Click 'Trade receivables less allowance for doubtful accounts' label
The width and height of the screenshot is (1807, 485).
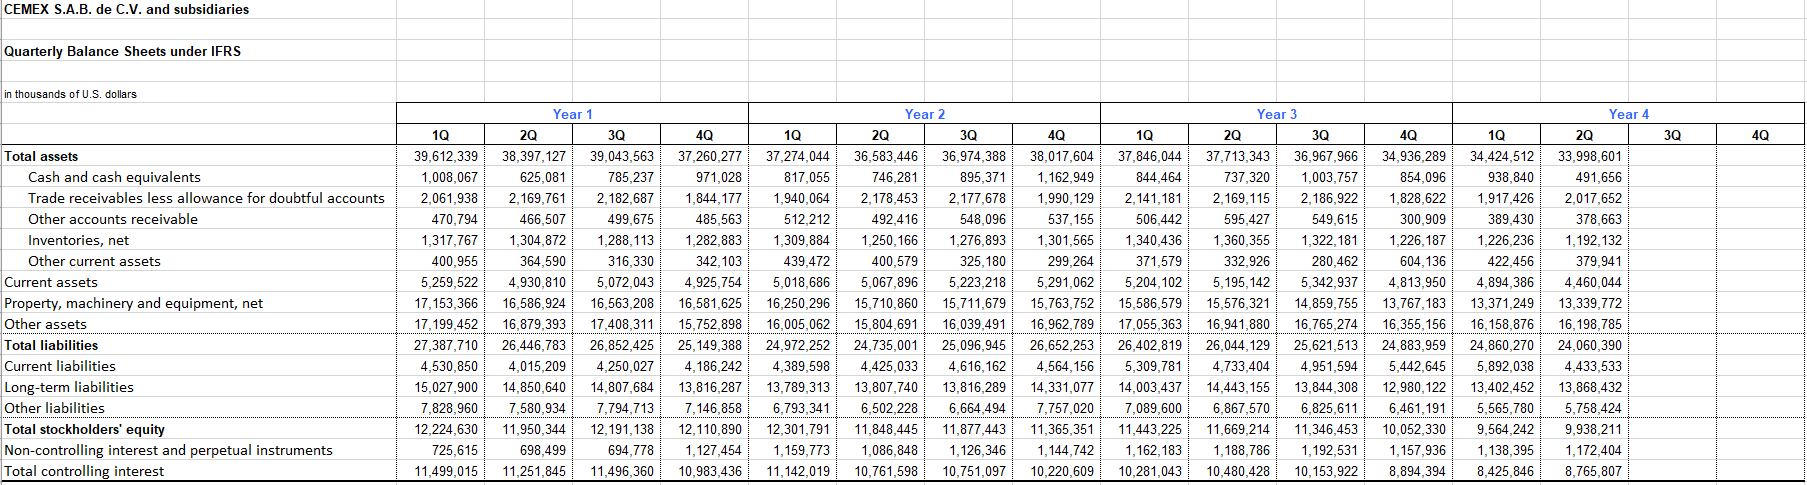[x=206, y=198]
